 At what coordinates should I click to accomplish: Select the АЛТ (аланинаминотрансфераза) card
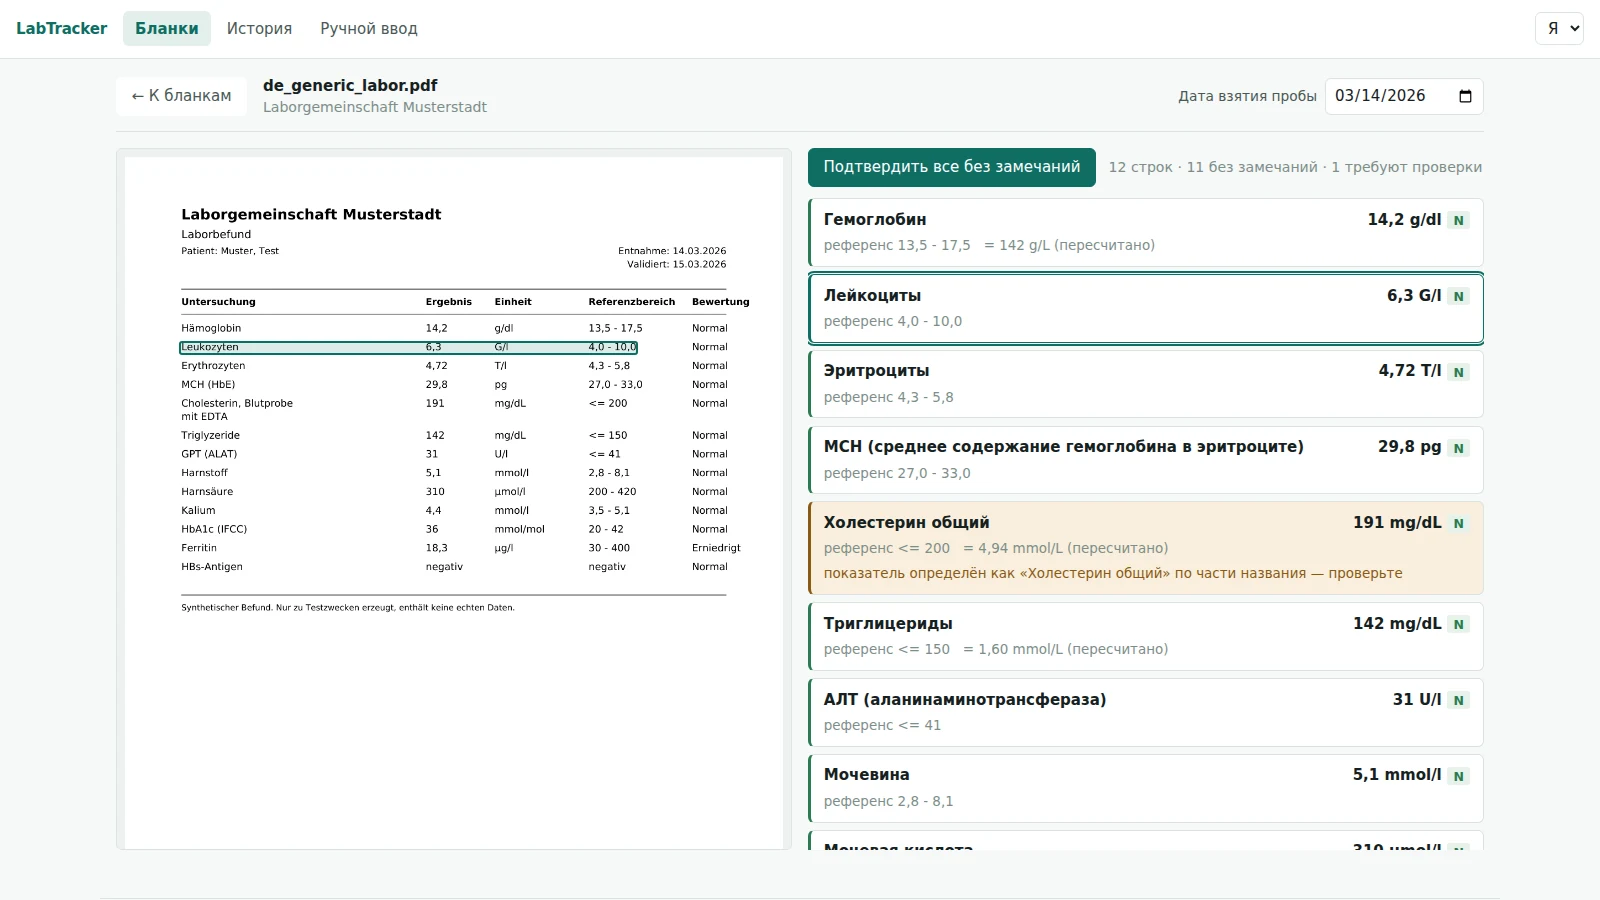coord(1145,712)
